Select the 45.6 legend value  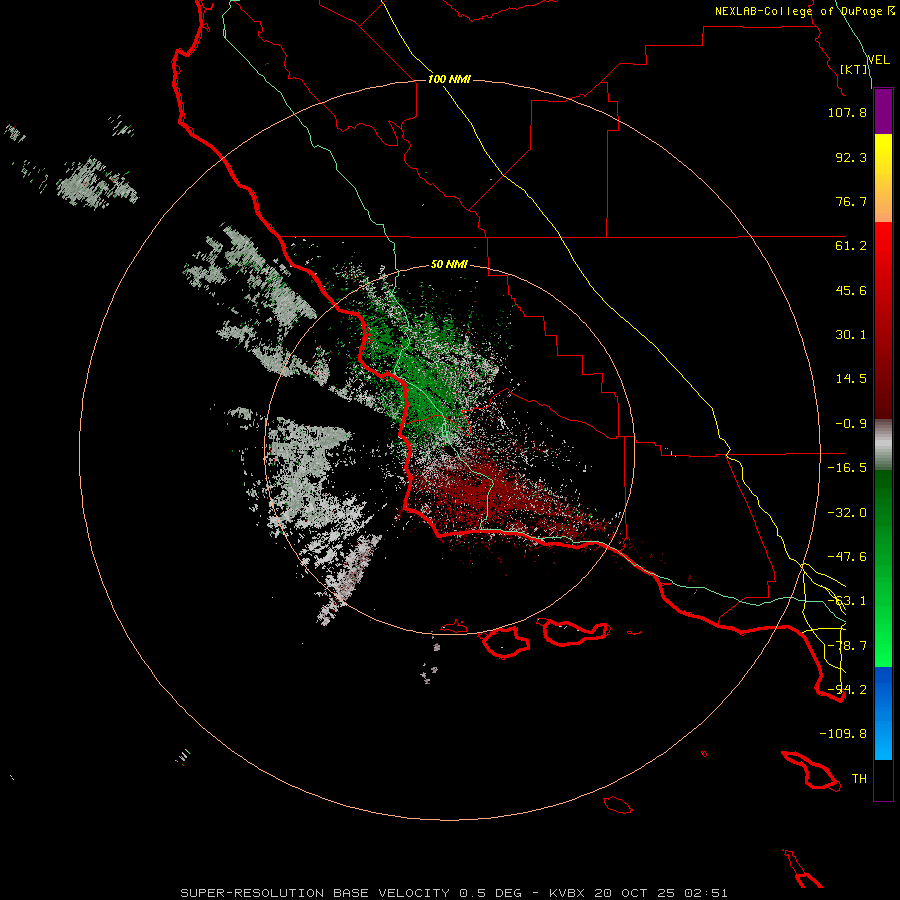[x=851, y=290]
